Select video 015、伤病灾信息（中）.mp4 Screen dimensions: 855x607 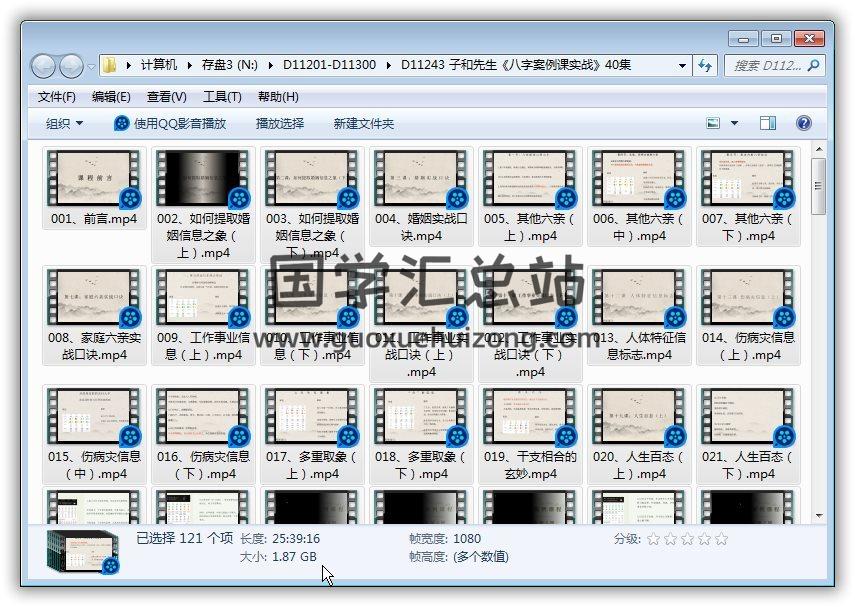[94, 434]
